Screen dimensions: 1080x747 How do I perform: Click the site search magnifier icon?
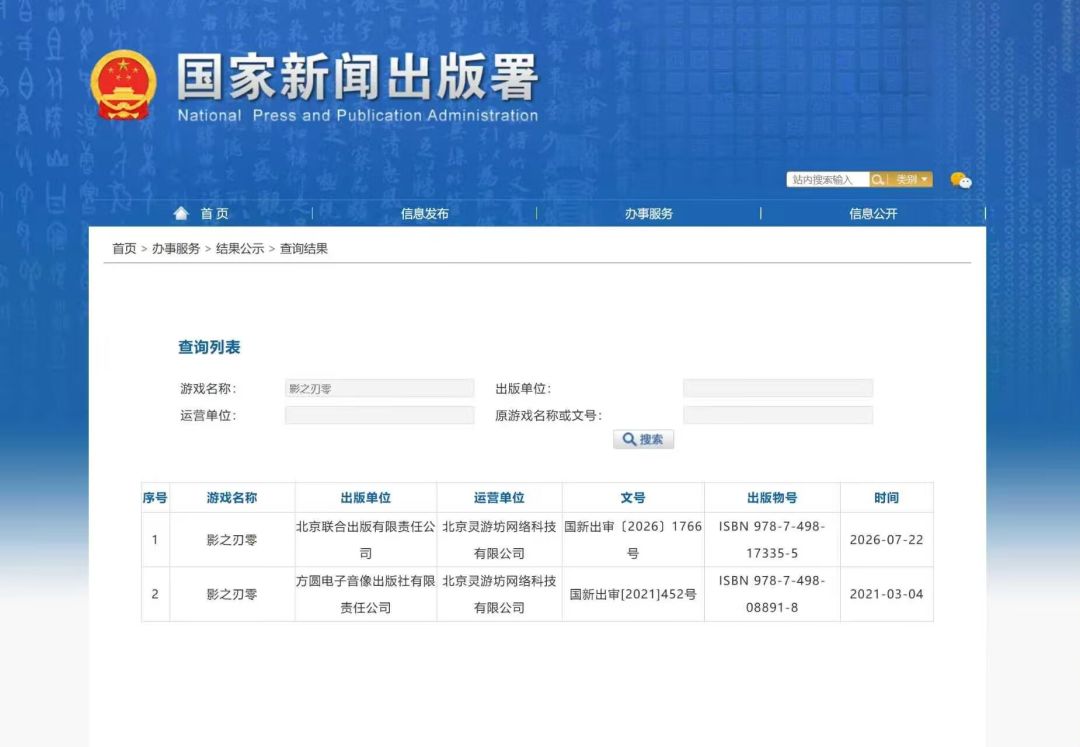coord(877,180)
